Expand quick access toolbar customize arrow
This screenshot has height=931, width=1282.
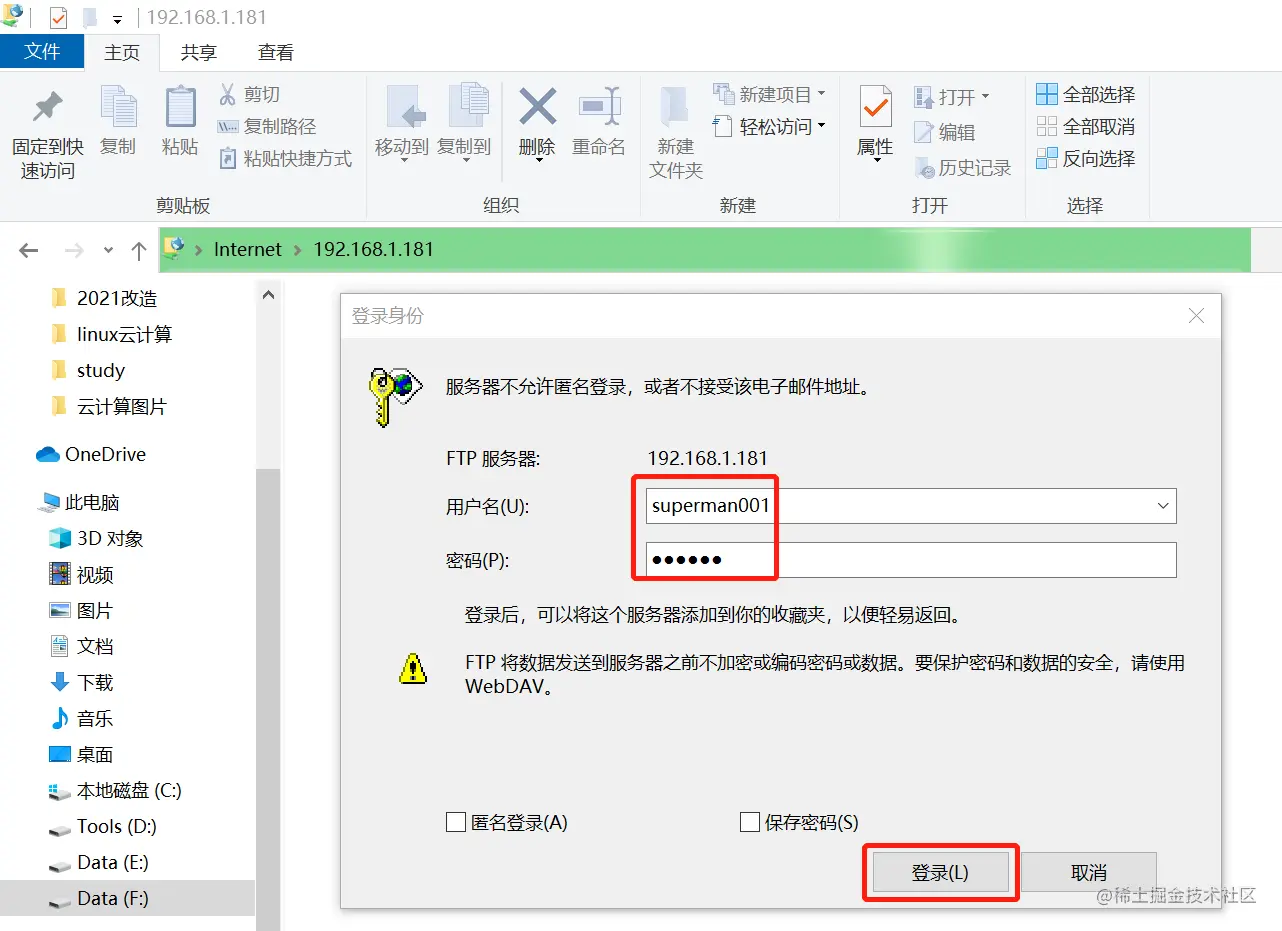click(117, 19)
